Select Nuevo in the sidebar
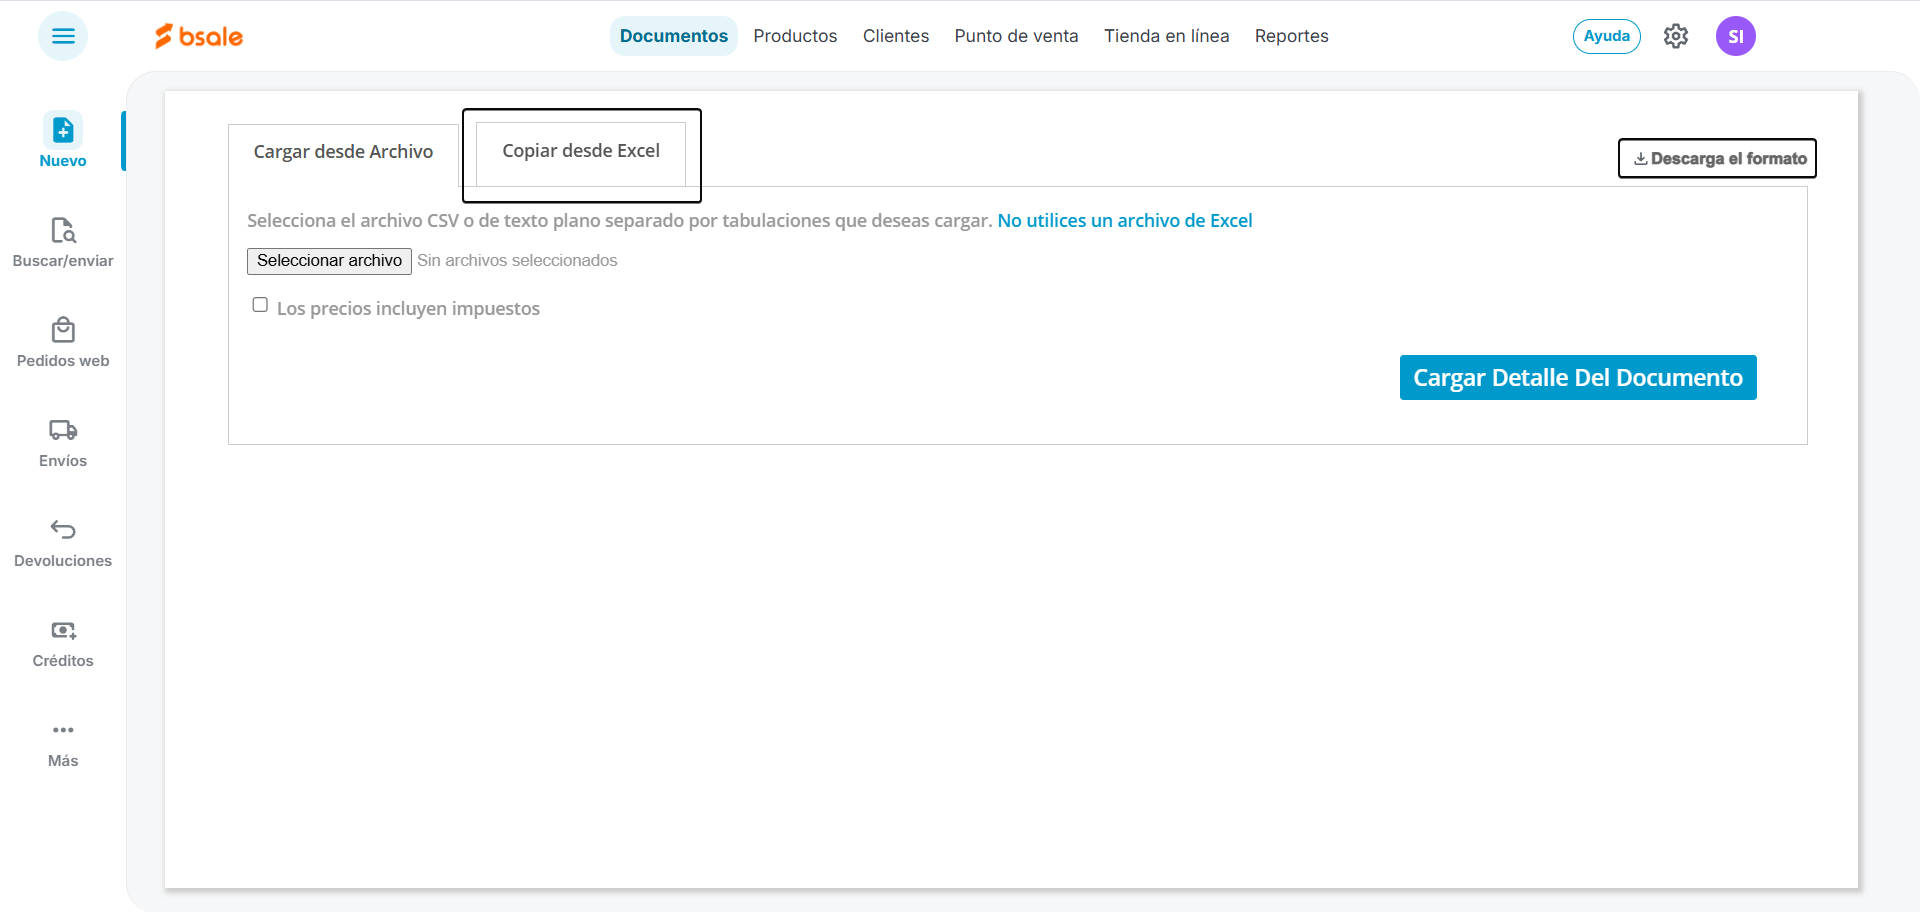The height and width of the screenshot is (912, 1920). pyautogui.click(x=63, y=140)
